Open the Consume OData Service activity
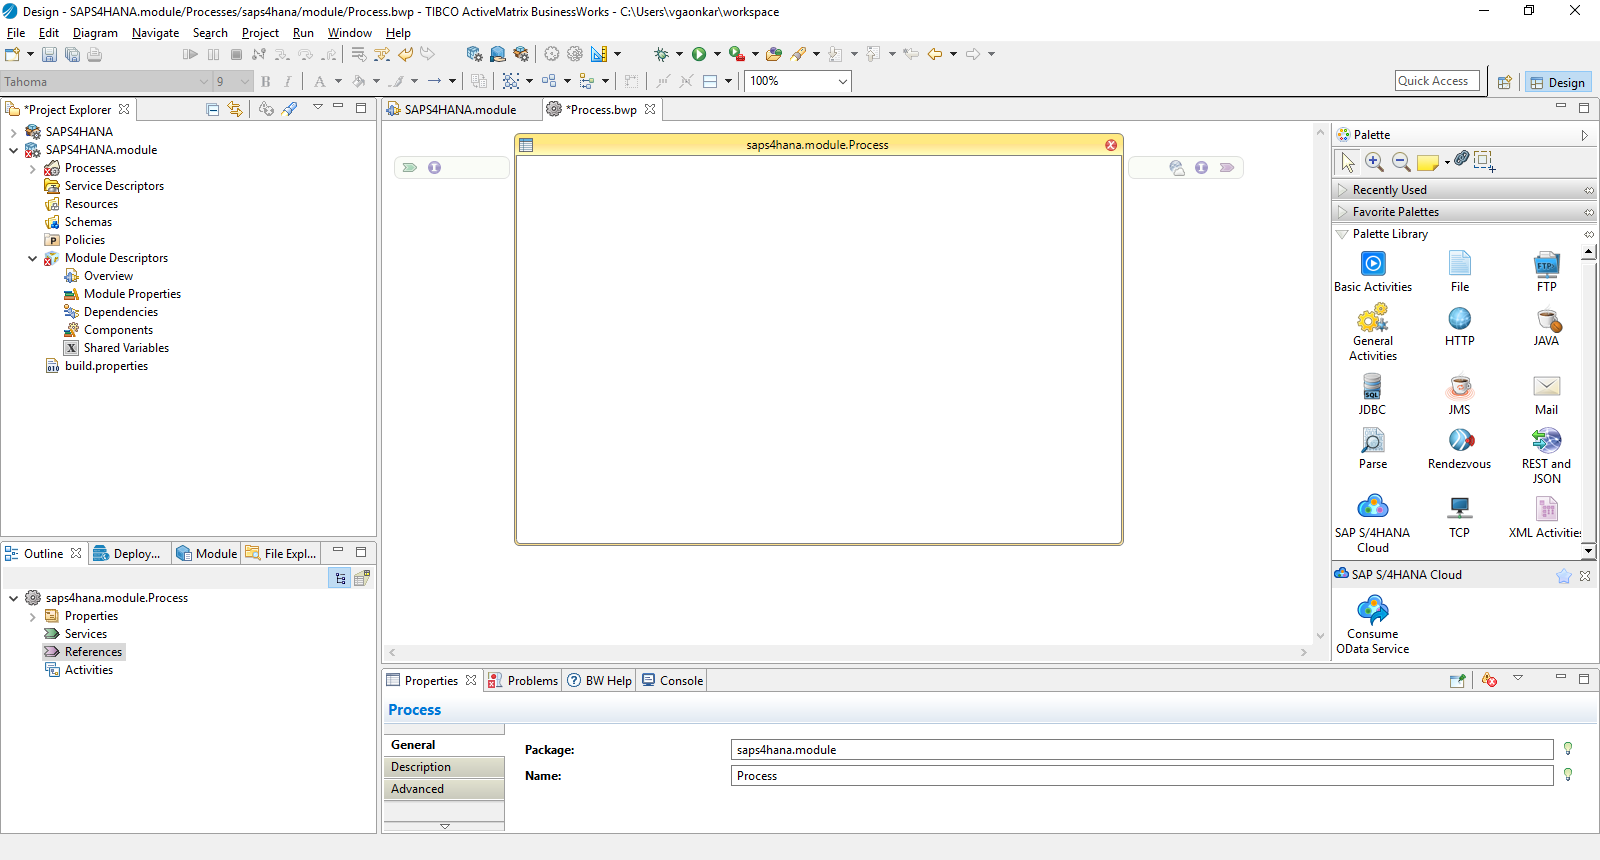1600x860 pixels. pyautogui.click(x=1372, y=611)
